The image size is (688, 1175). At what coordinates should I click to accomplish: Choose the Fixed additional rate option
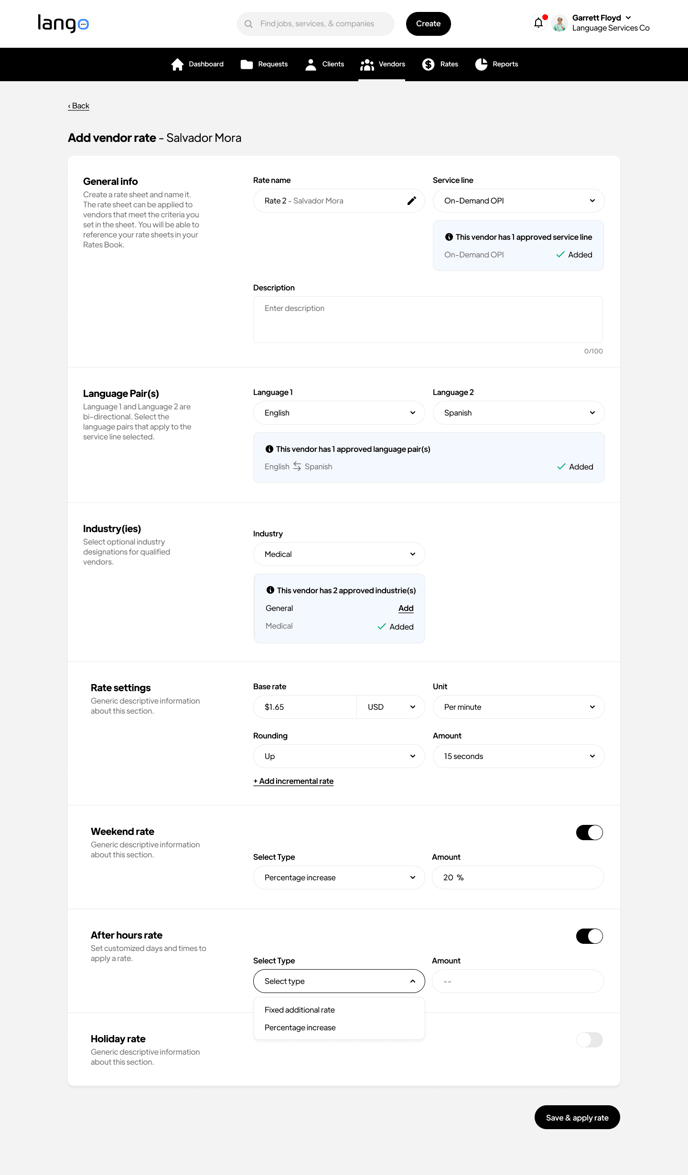point(300,1010)
